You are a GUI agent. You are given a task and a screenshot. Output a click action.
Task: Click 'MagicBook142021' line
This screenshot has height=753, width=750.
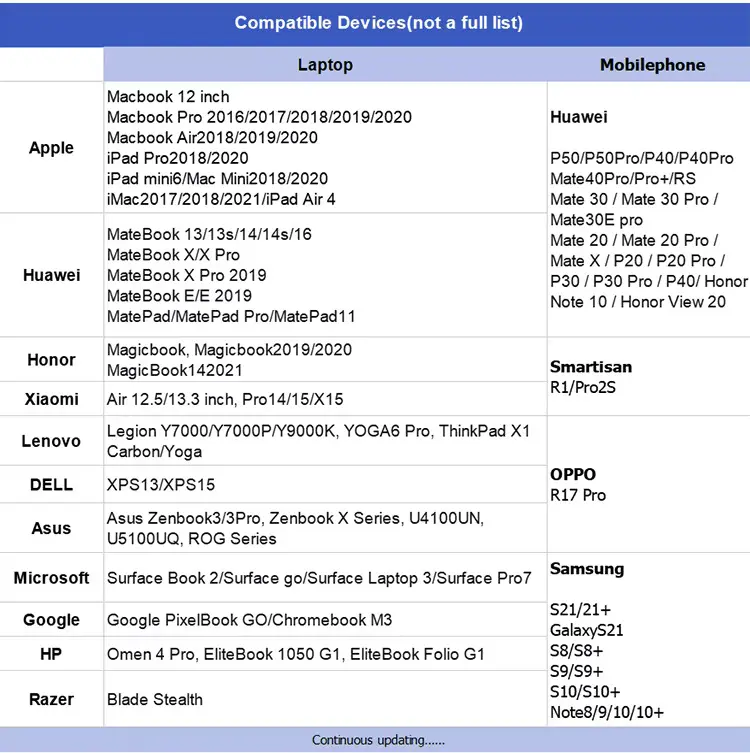175,370
